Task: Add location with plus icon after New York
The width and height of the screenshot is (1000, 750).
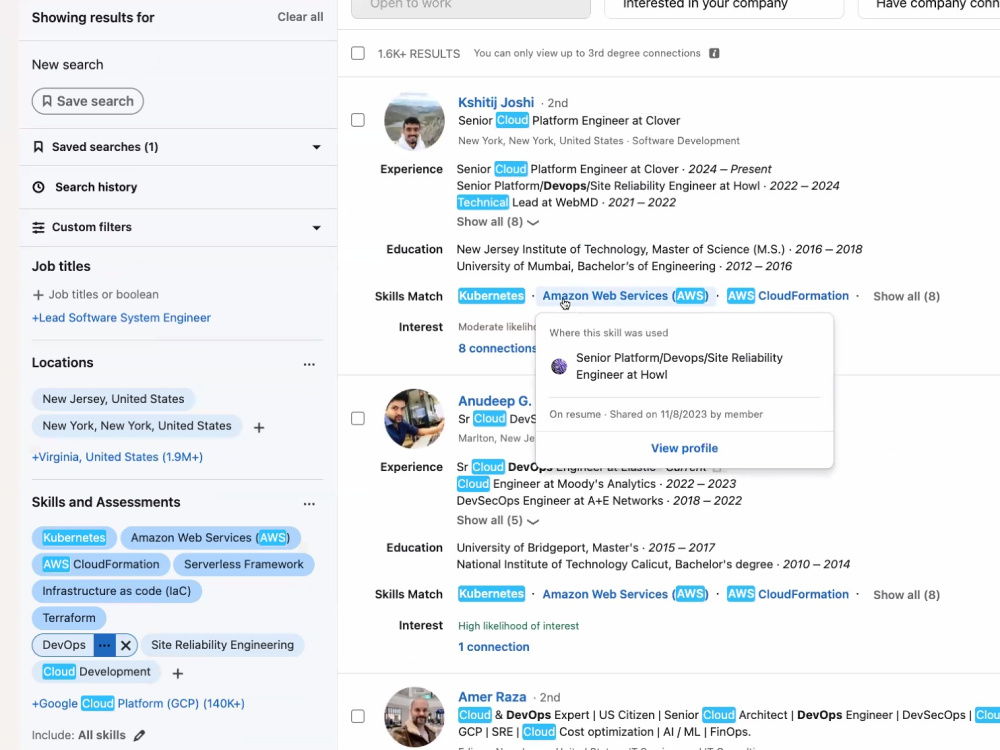Action: 259,427
